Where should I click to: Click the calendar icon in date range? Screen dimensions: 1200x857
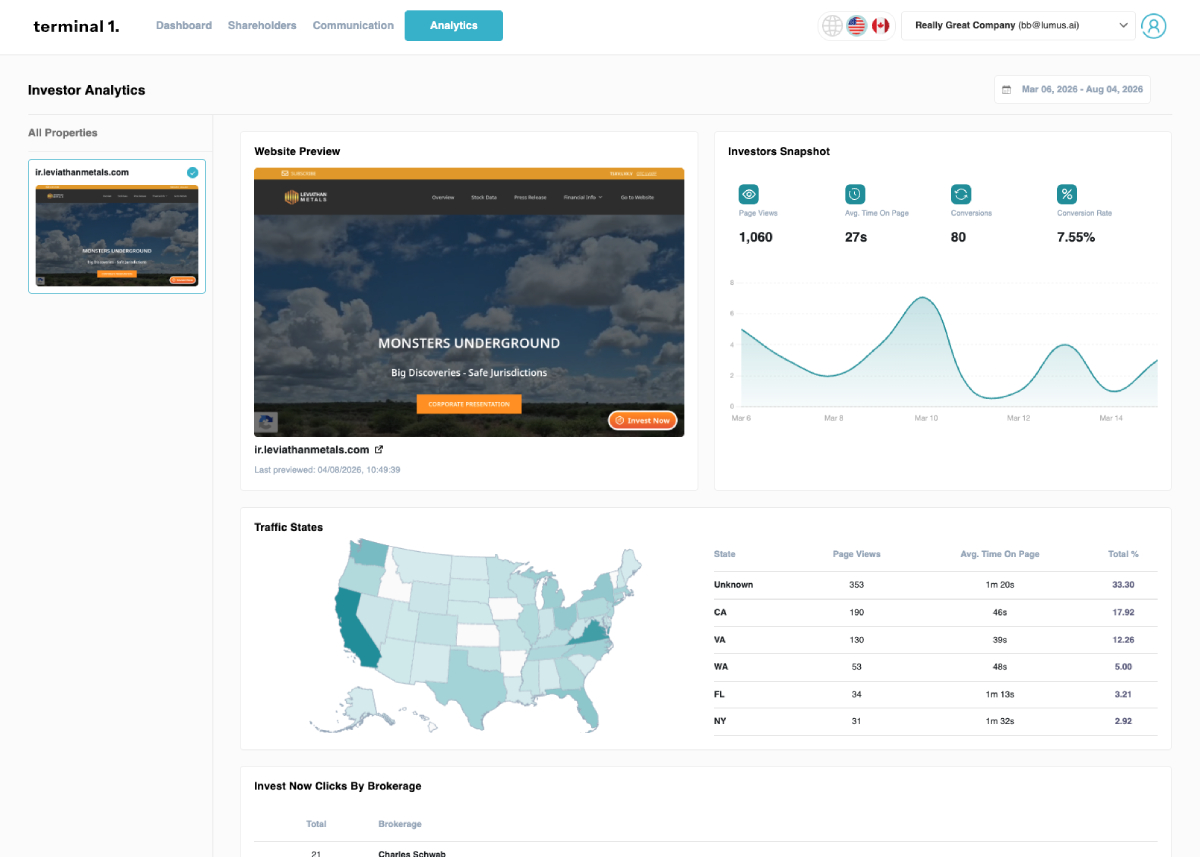[x=1007, y=90]
